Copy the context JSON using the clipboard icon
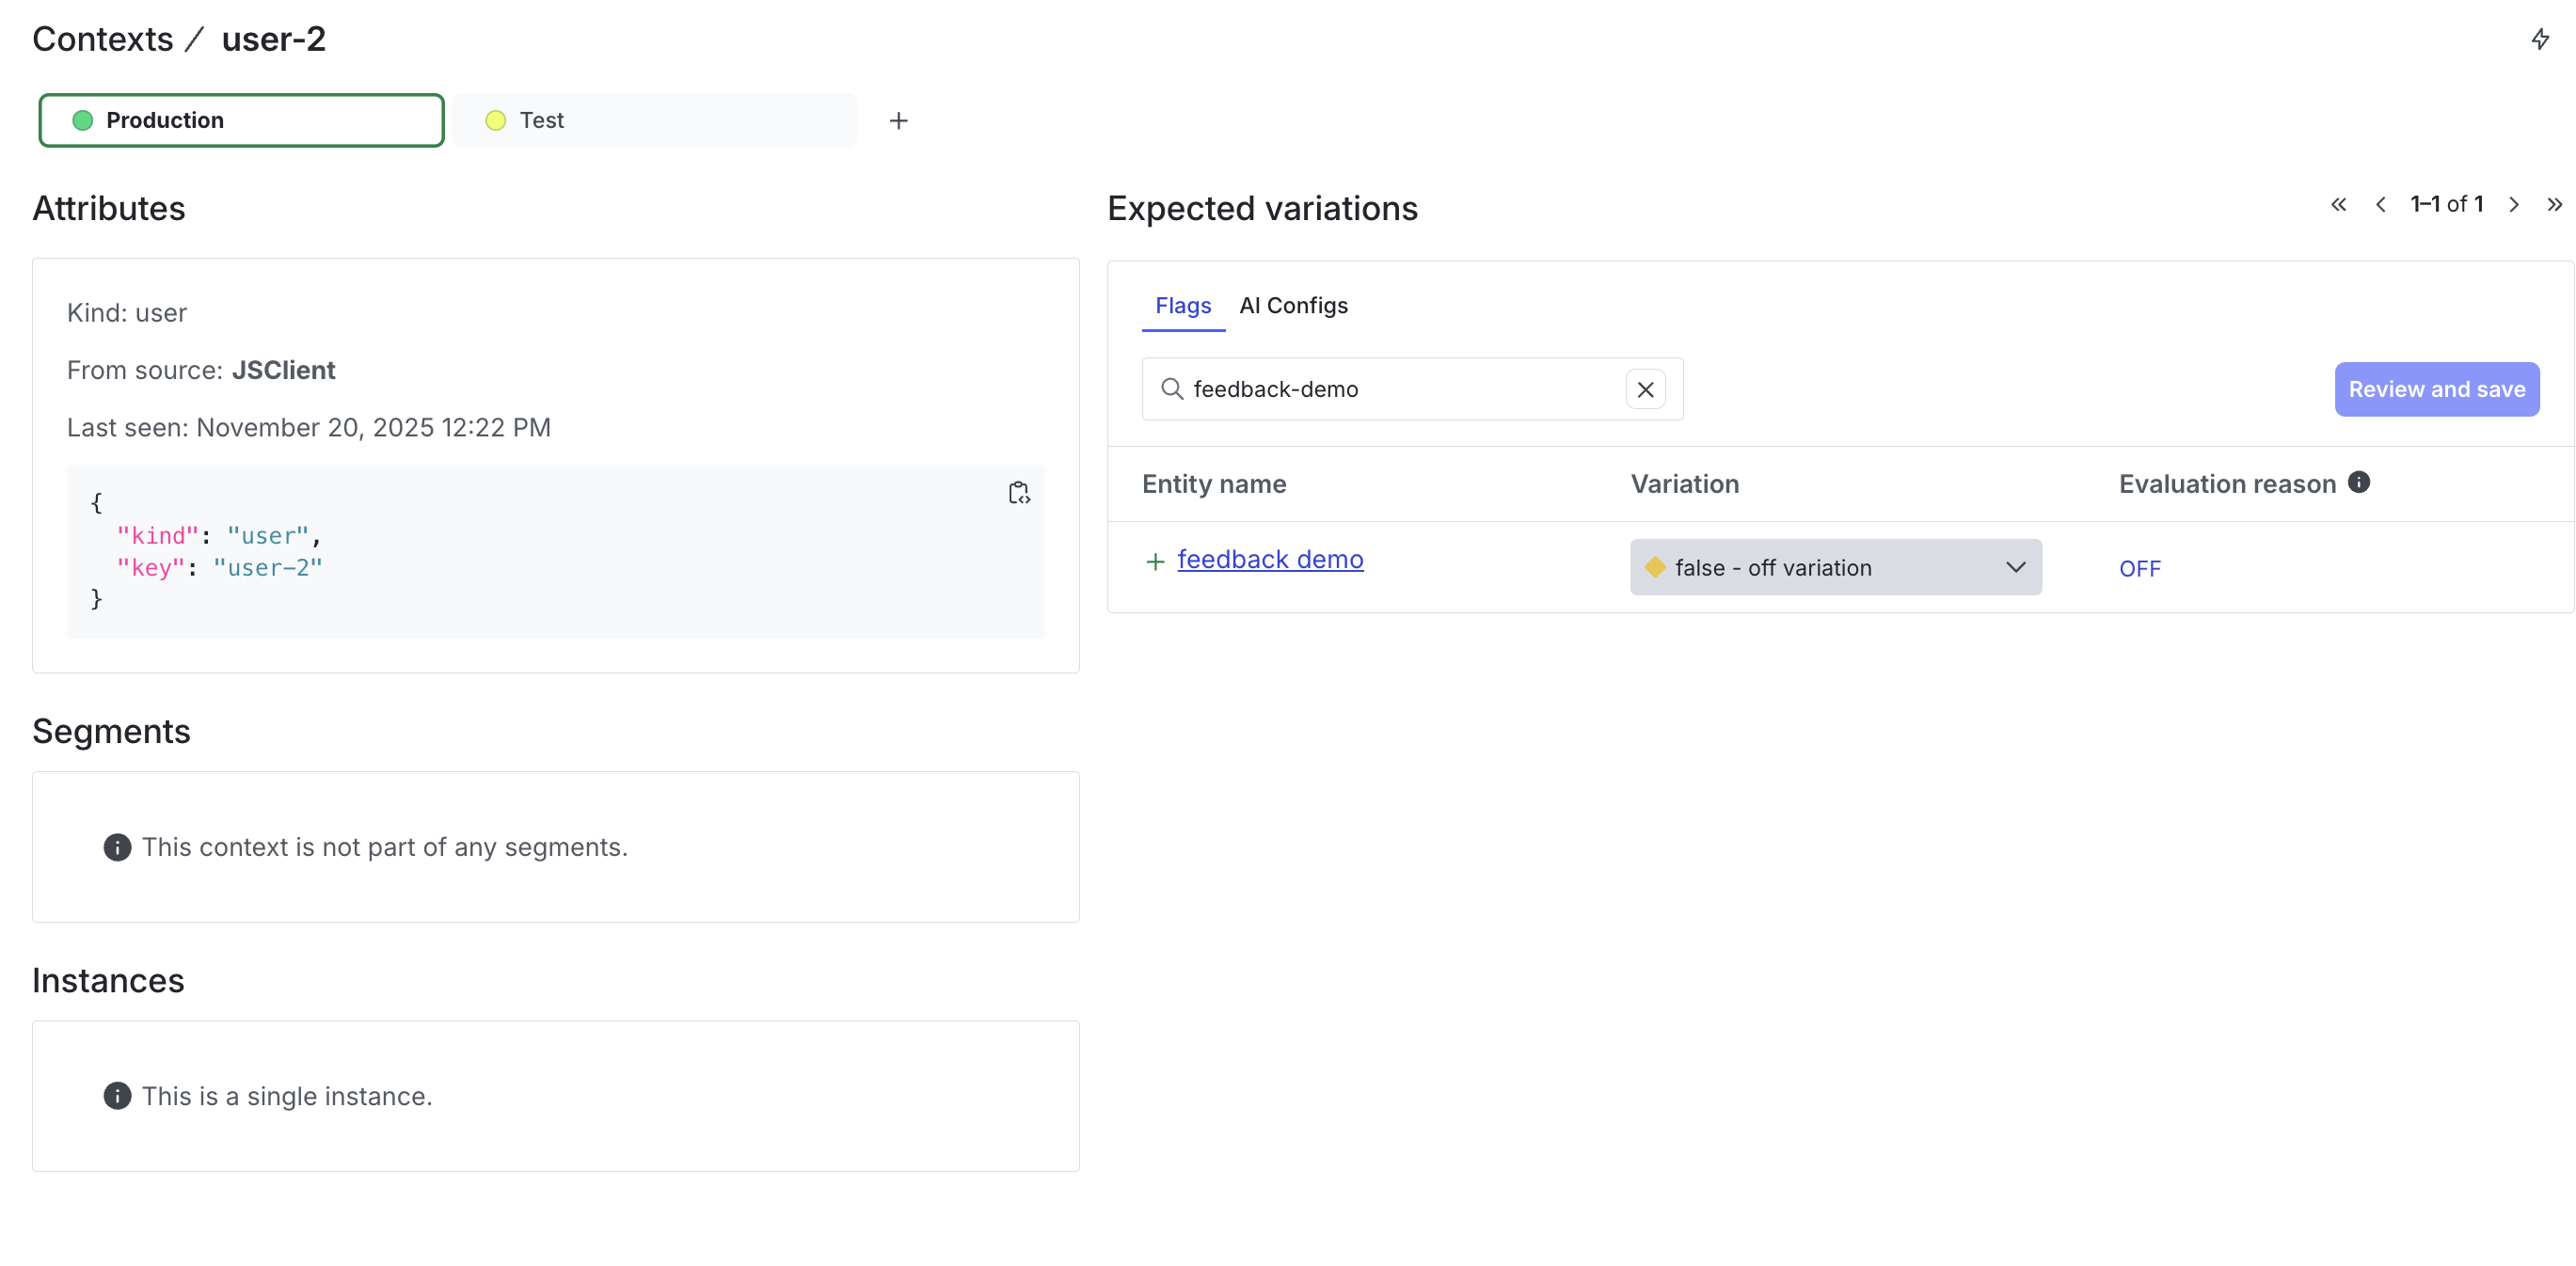 1019,491
